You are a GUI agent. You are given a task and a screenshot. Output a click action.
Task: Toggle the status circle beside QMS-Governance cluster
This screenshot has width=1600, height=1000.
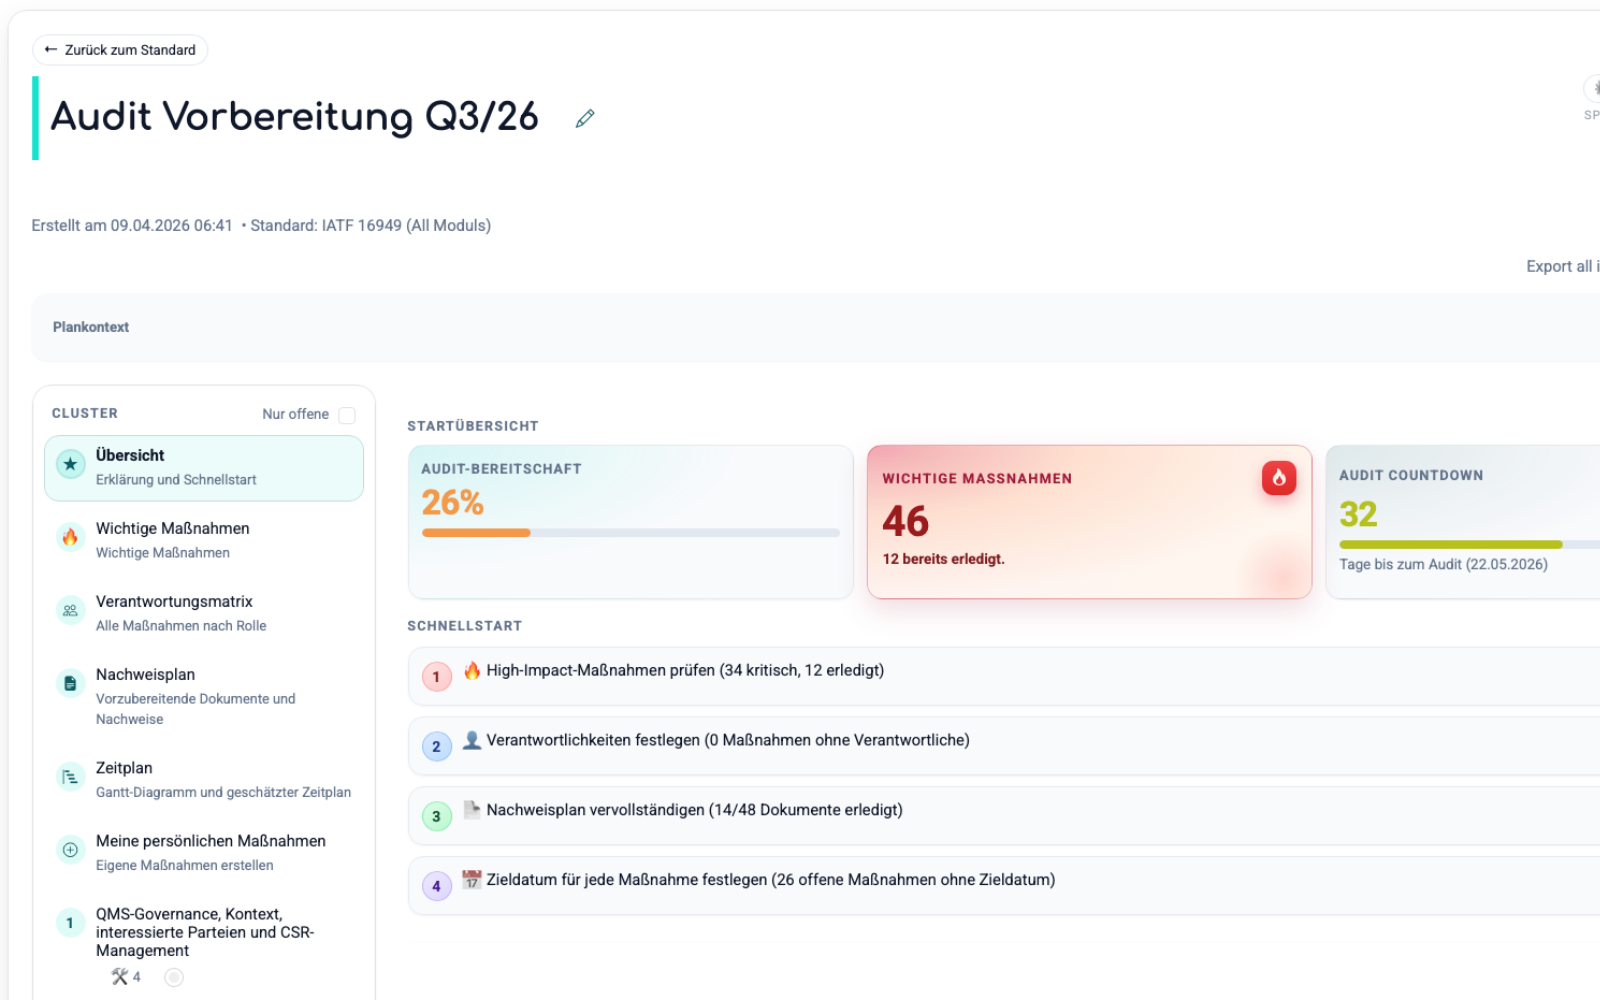(x=173, y=977)
